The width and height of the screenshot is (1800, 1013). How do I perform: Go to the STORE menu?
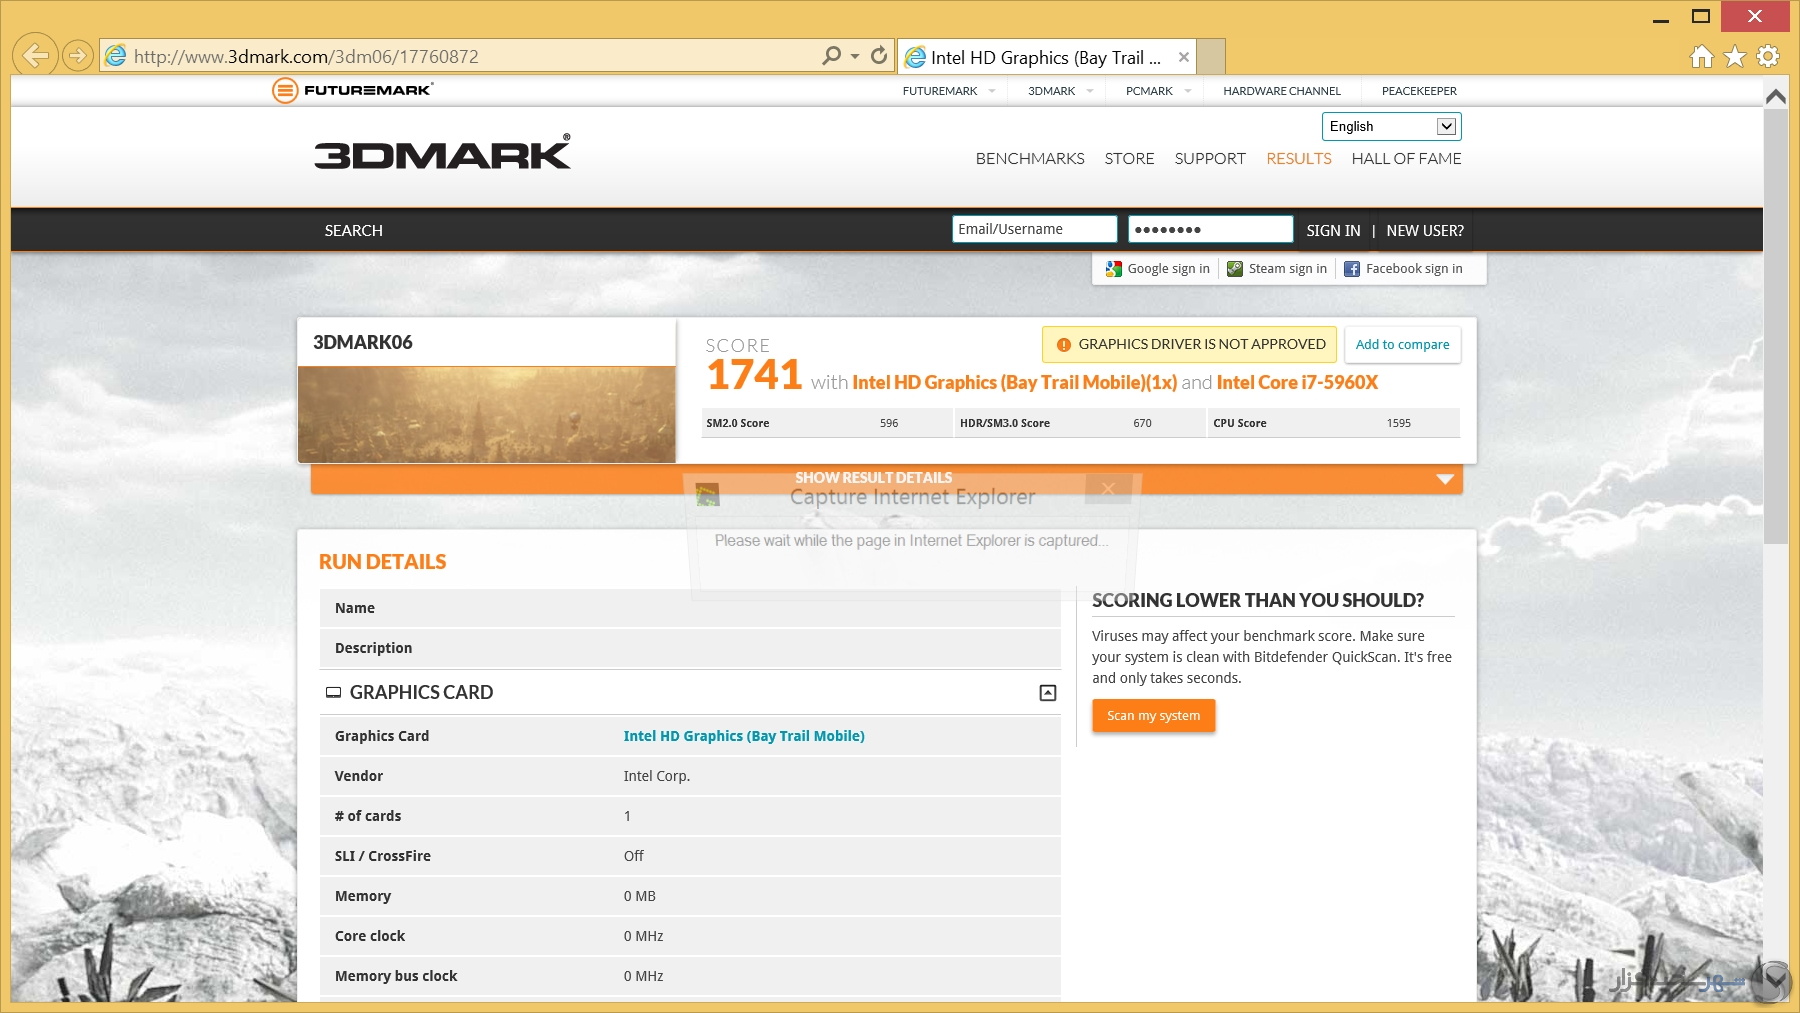[x=1129, y=159]
